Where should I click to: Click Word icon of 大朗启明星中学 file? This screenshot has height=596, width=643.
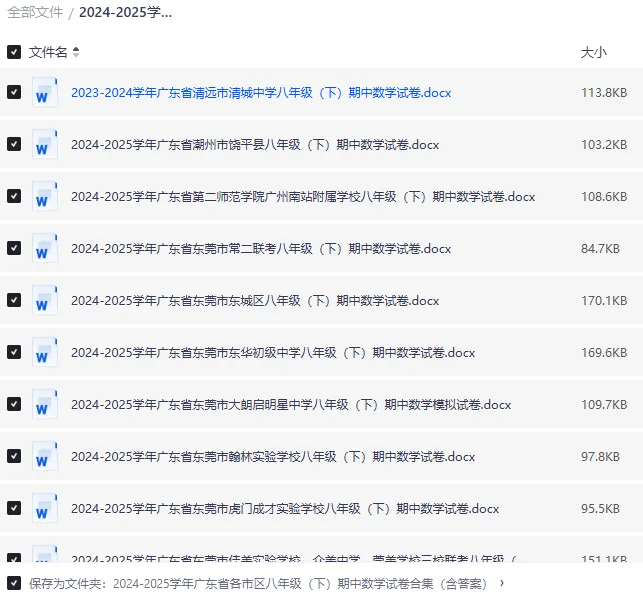coord(45,404)
